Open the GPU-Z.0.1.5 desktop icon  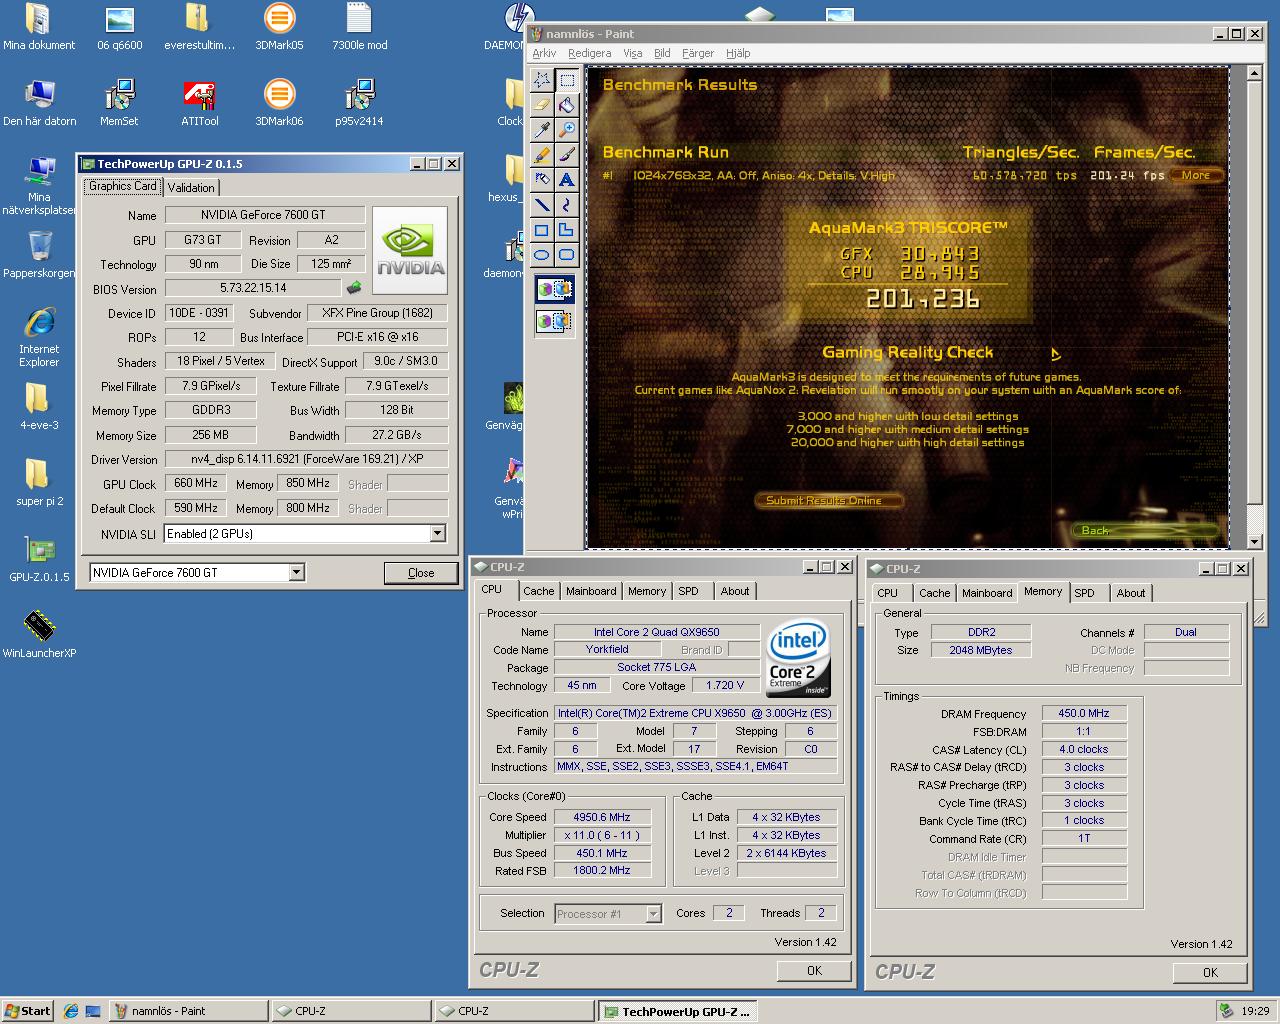point(39,559)
